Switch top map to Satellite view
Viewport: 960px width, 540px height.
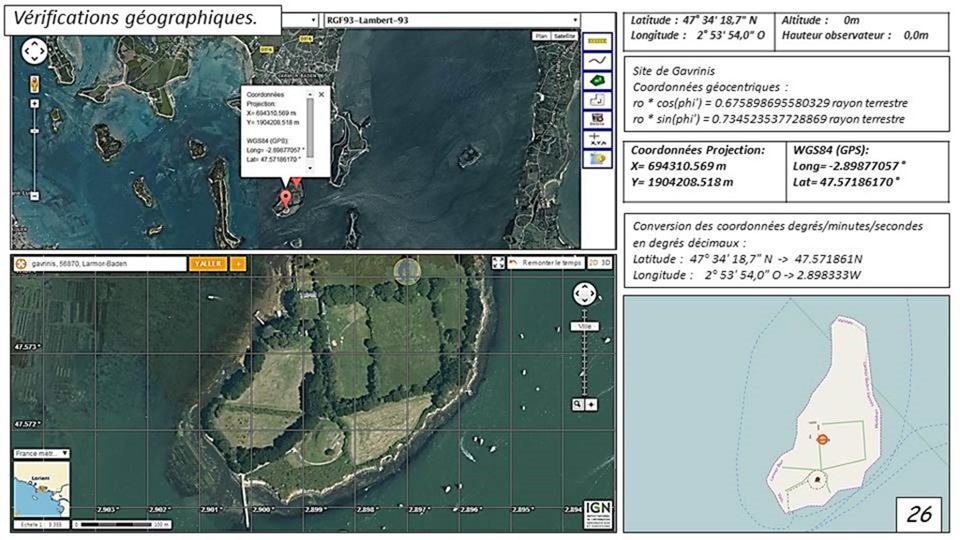[565, 35]
